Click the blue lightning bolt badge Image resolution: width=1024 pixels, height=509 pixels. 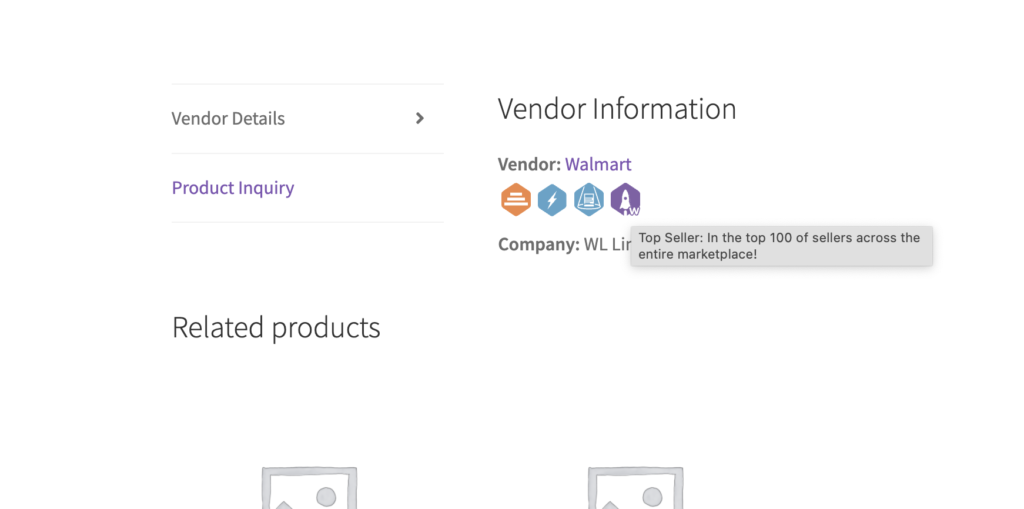[x=552, y=199]
